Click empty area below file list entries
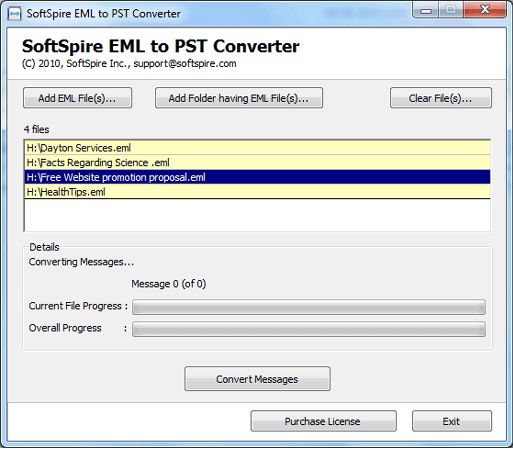The width and height of the screenshot is (513, 449). click(257, 215)
